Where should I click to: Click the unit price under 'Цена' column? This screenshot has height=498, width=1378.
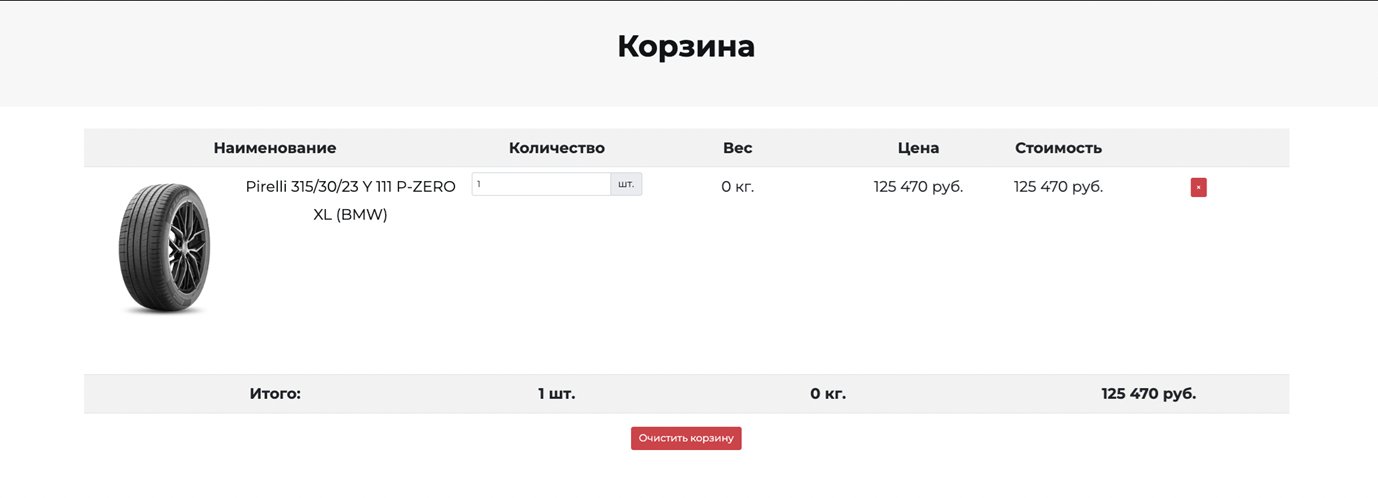tap(918, 187)
